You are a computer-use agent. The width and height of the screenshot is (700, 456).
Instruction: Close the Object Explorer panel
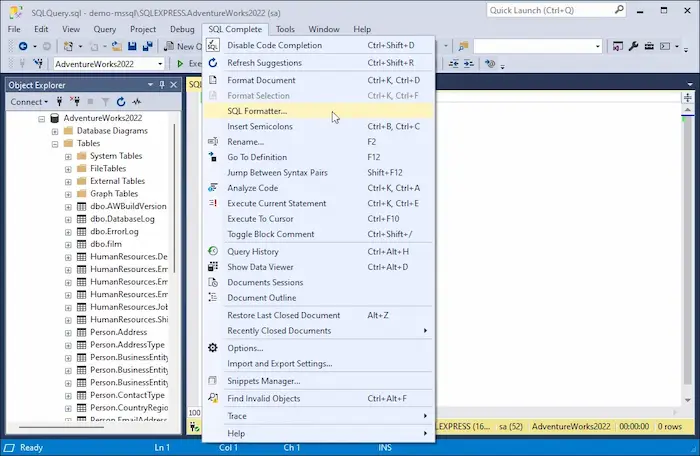pos(174,85)
